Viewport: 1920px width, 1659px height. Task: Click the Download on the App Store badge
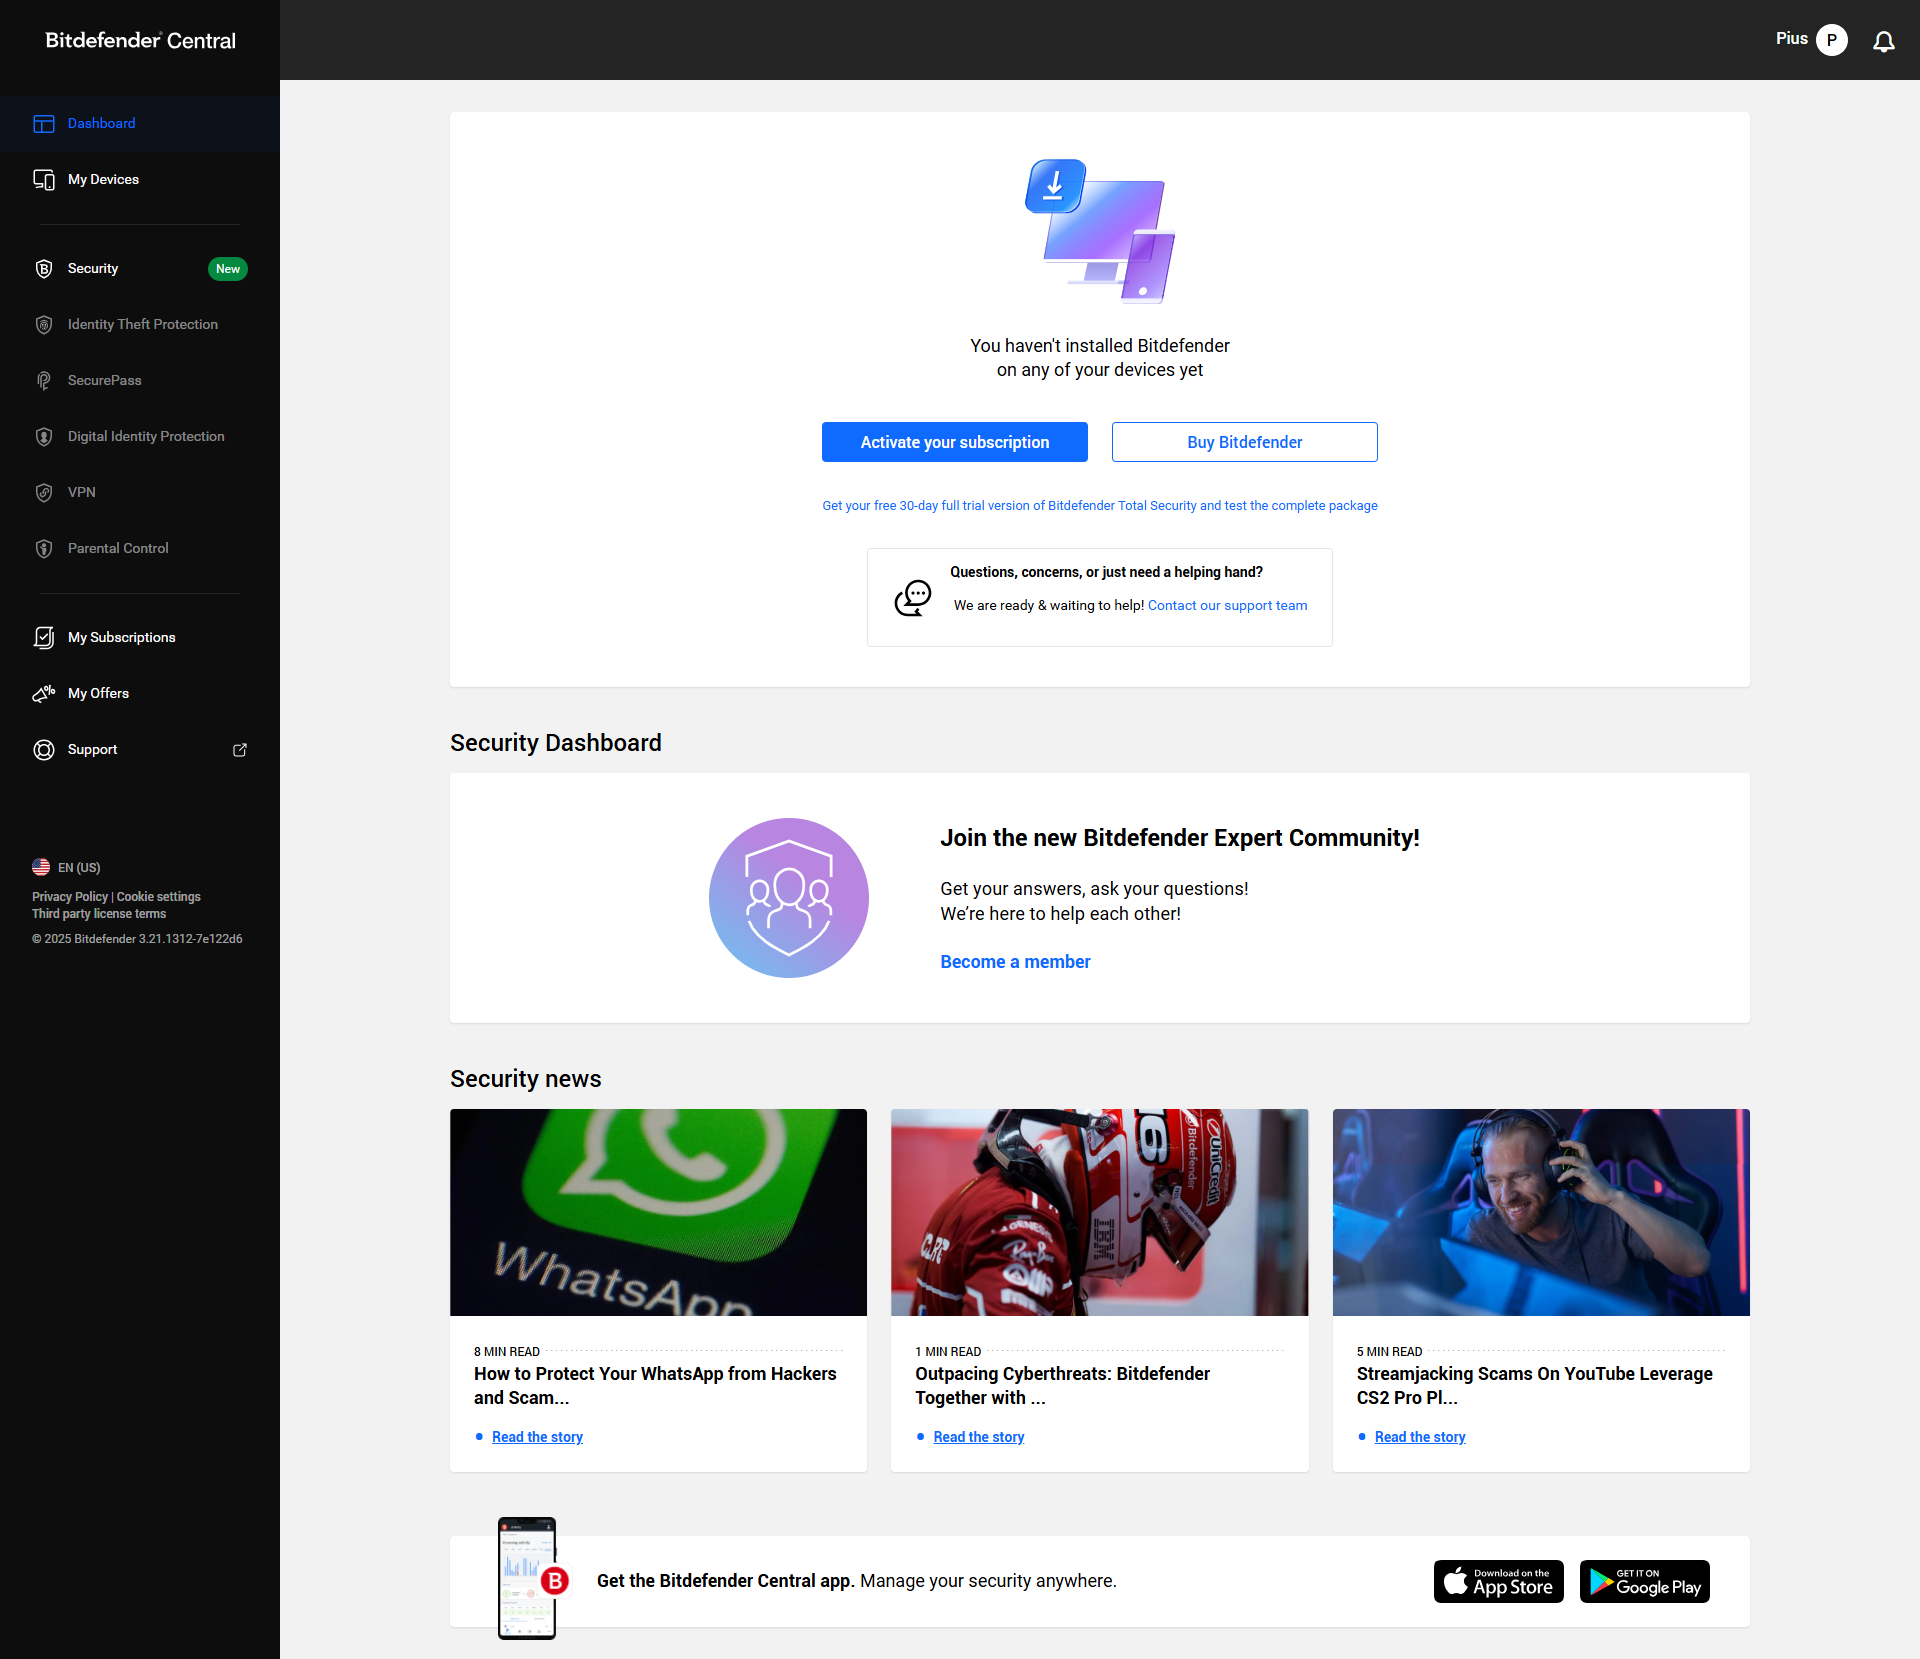(1498, 1582)
